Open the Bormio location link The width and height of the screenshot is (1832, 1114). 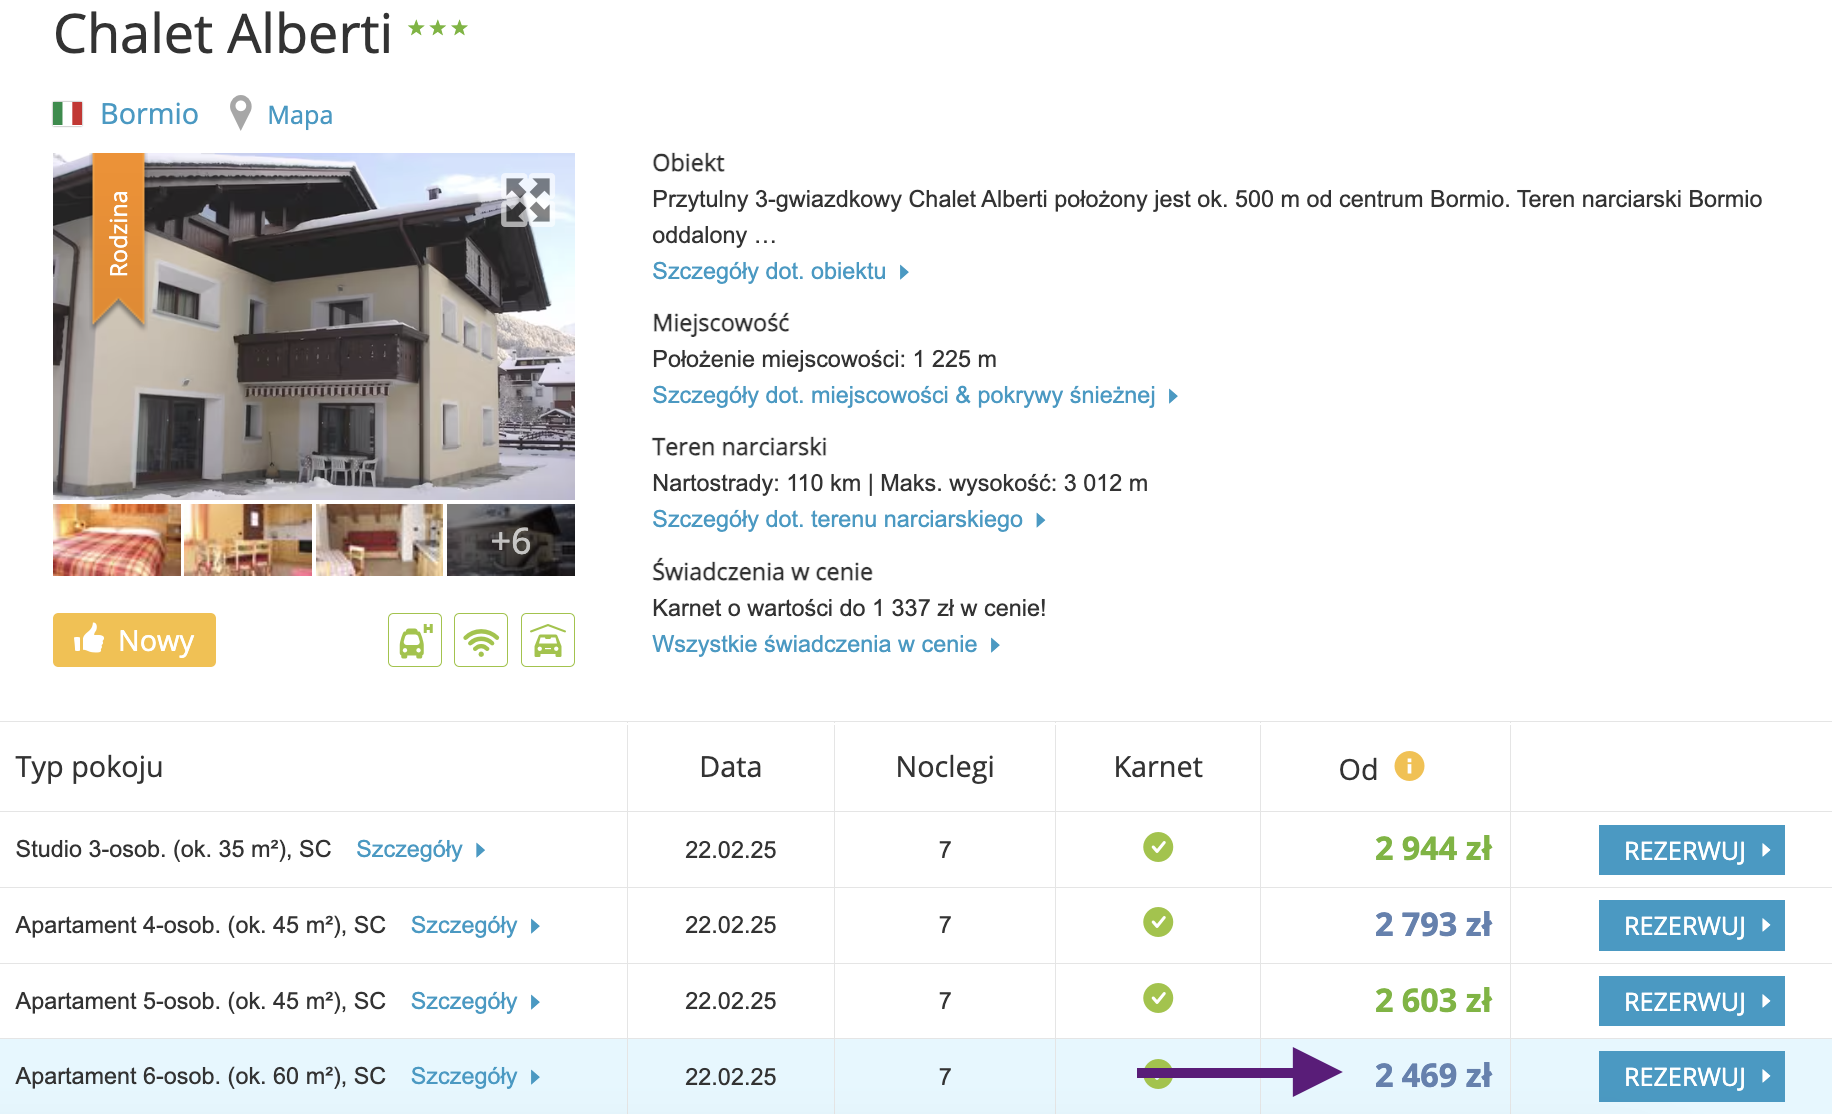click(x=149, y=114)
